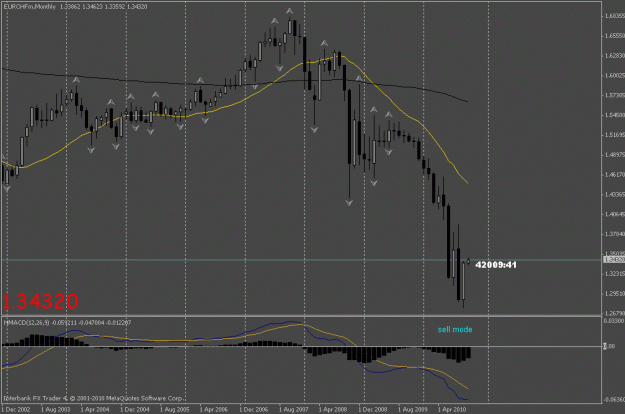
Task: Select the '1 Aug 2003' date label
Action: [55, 409]
